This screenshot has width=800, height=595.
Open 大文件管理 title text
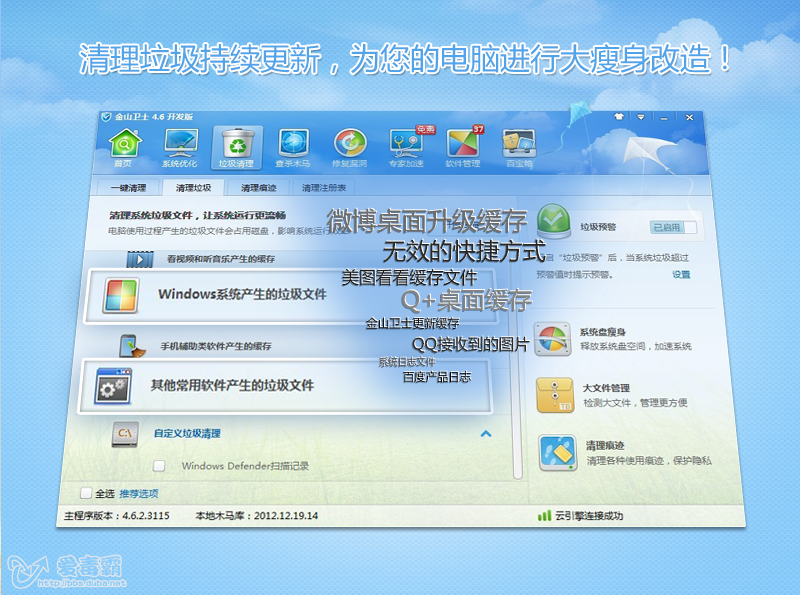[x=607, y=388]
